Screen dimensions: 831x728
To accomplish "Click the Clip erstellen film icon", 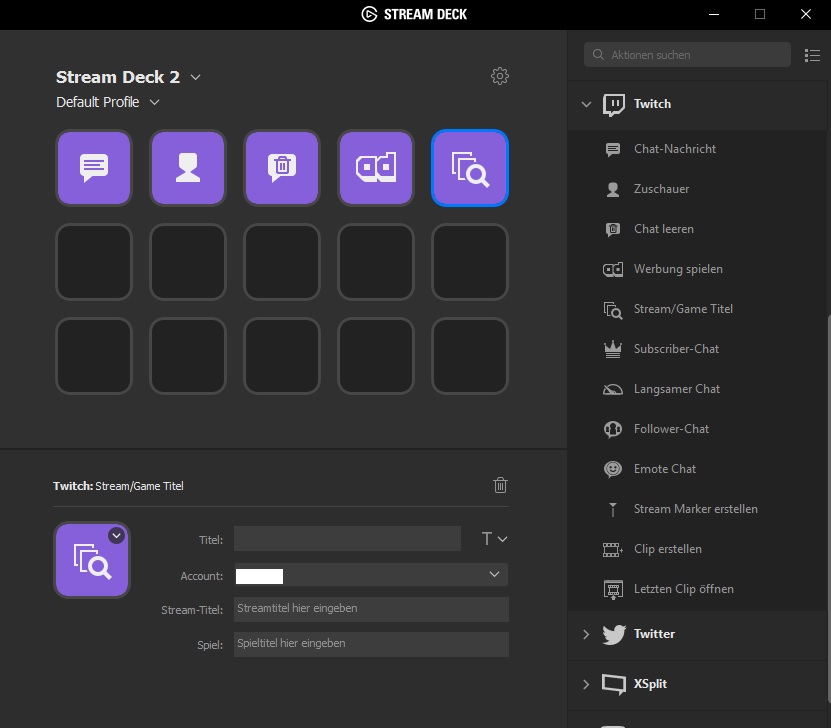I will click(x=613, y=549).
